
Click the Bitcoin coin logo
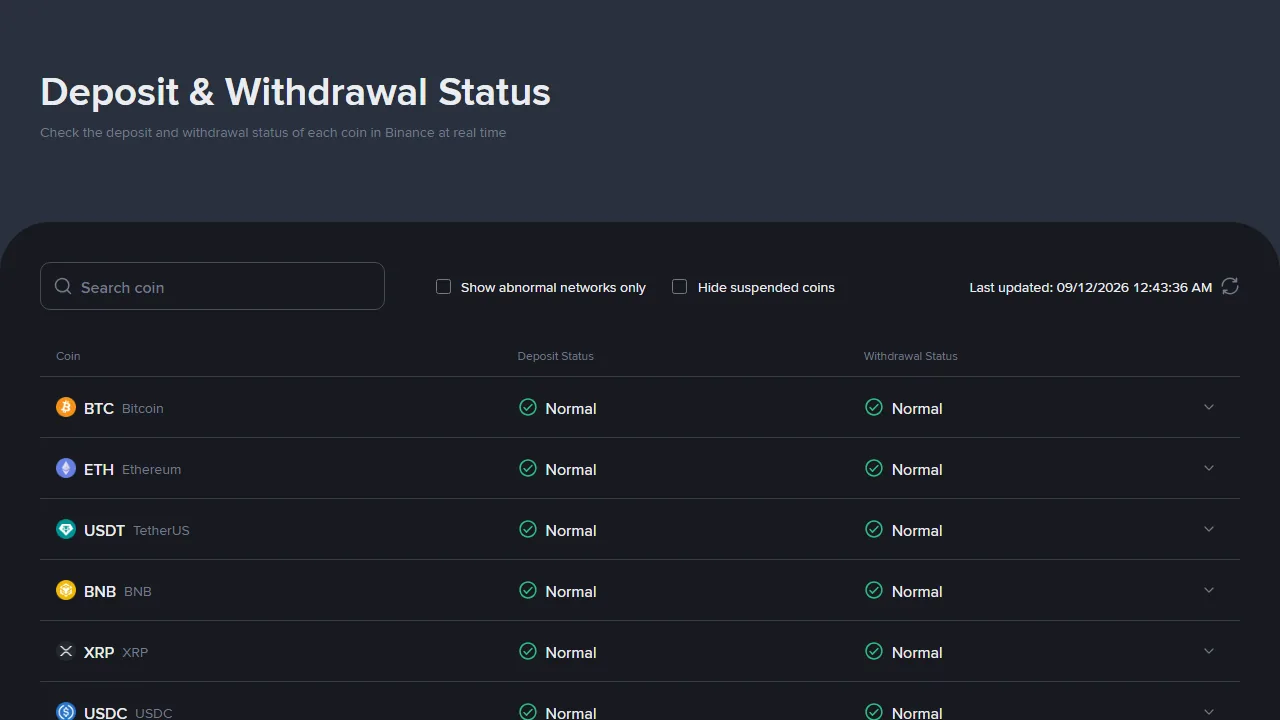point(66,407)
